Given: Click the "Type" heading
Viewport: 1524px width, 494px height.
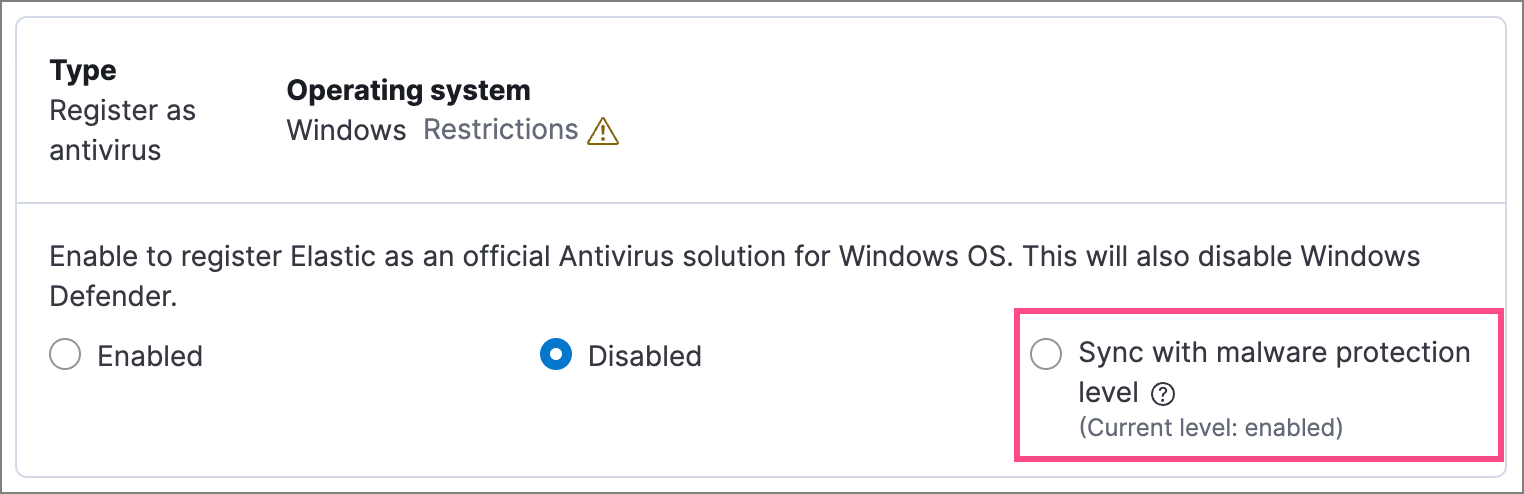Looking at the screenshot, I should [x=83, y=71].
